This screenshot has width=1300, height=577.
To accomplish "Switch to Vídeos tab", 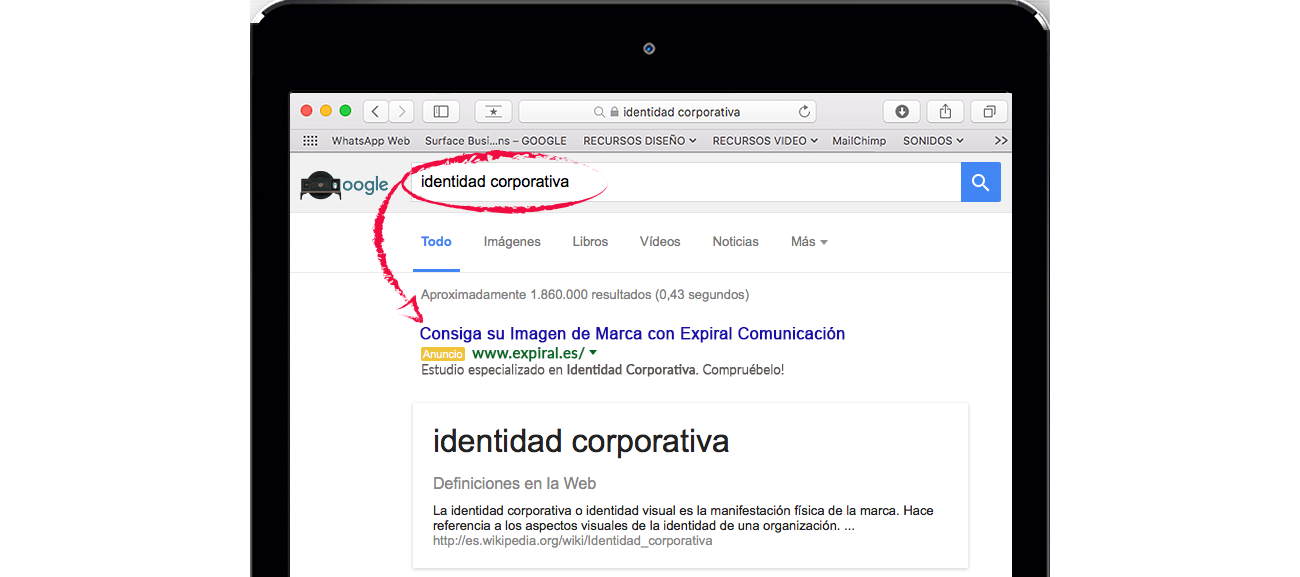I will pos(660,242).
